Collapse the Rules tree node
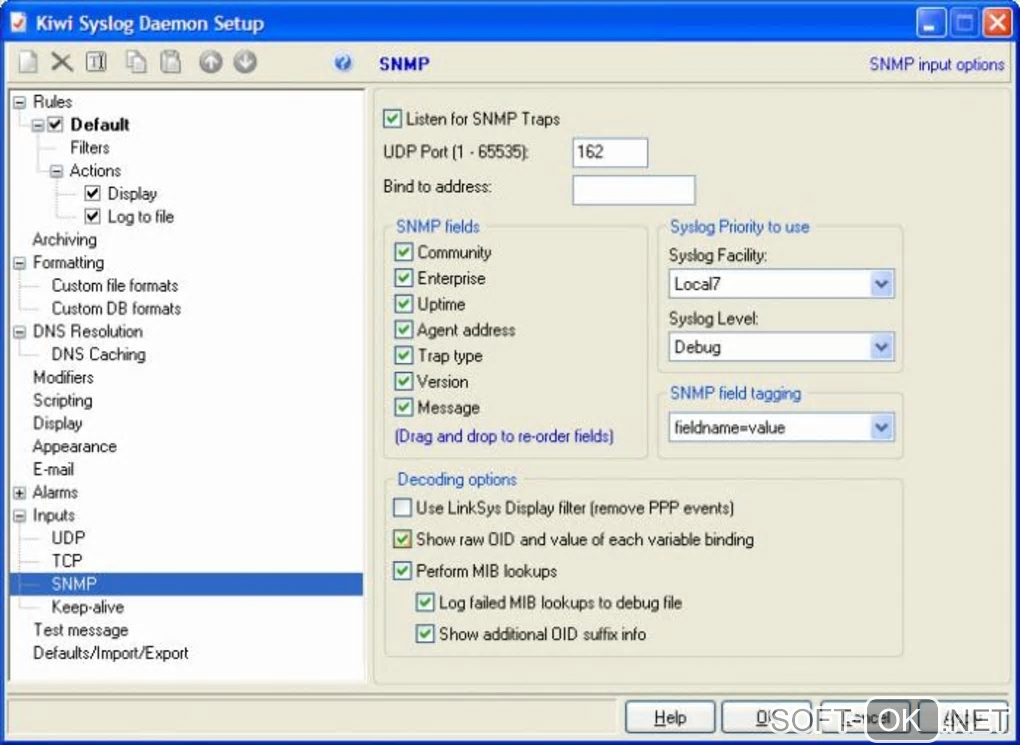 pyautogui.click(x=20, y=102)
